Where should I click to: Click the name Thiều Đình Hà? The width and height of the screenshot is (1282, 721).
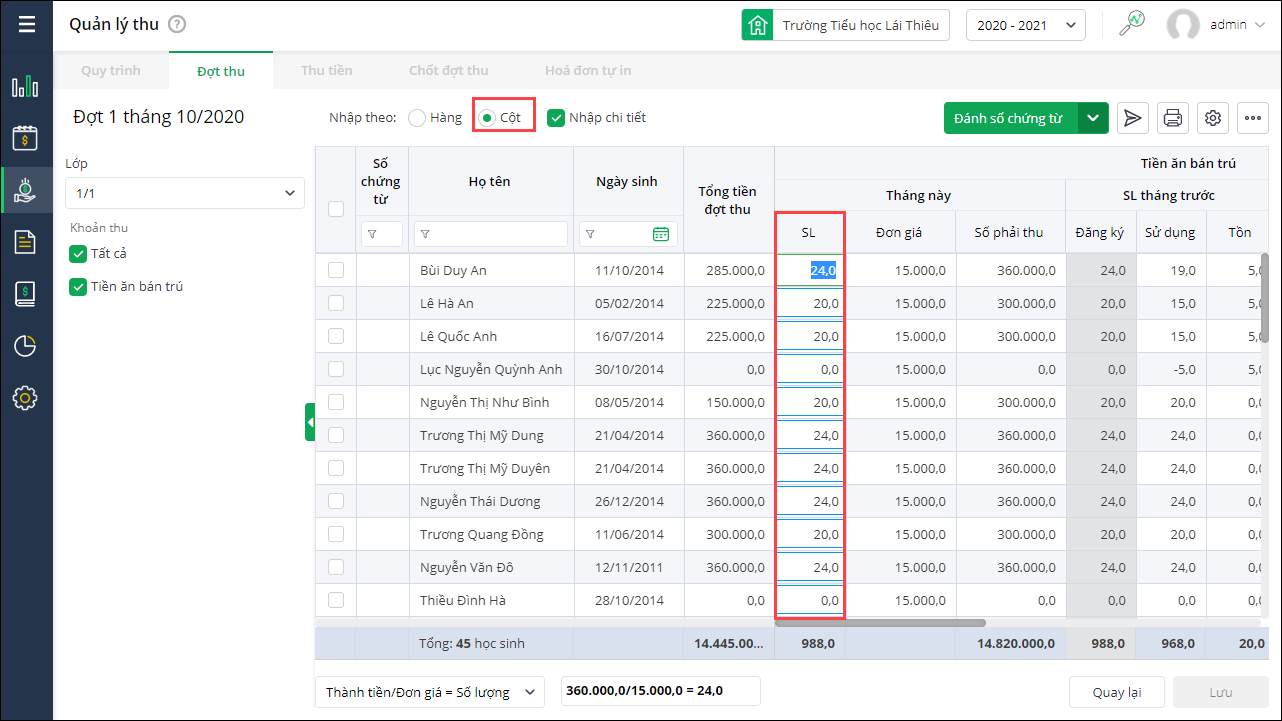point(463,600)
